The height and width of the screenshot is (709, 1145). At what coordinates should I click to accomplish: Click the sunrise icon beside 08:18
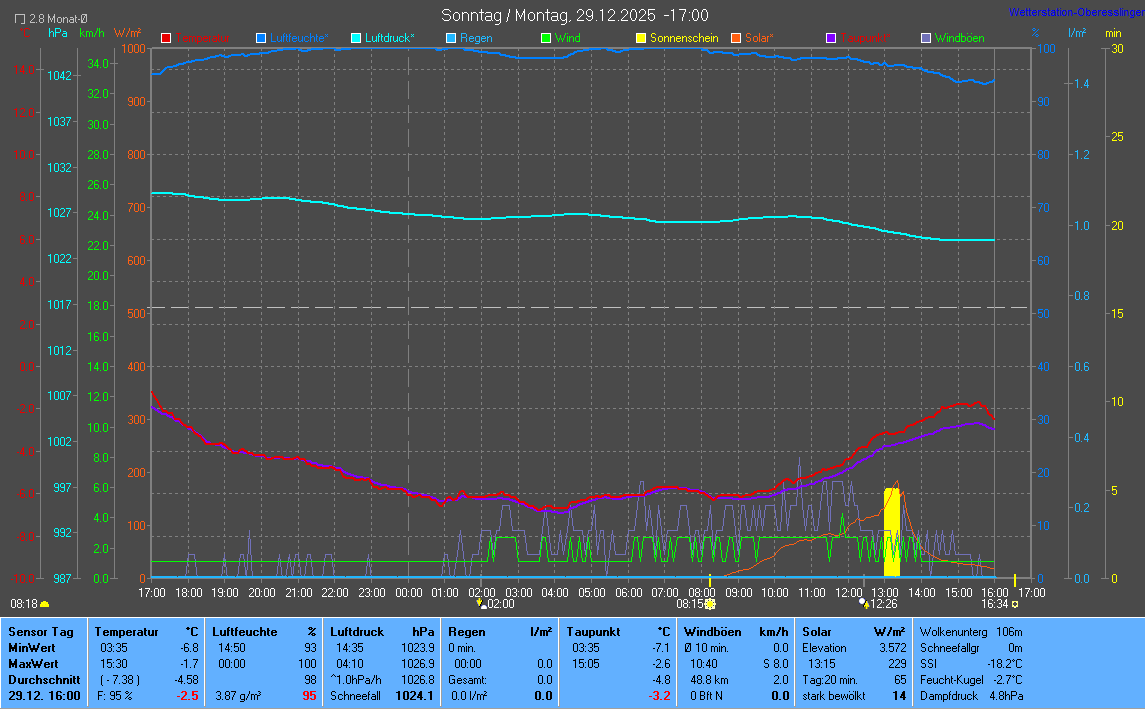(x=44, y=604)
